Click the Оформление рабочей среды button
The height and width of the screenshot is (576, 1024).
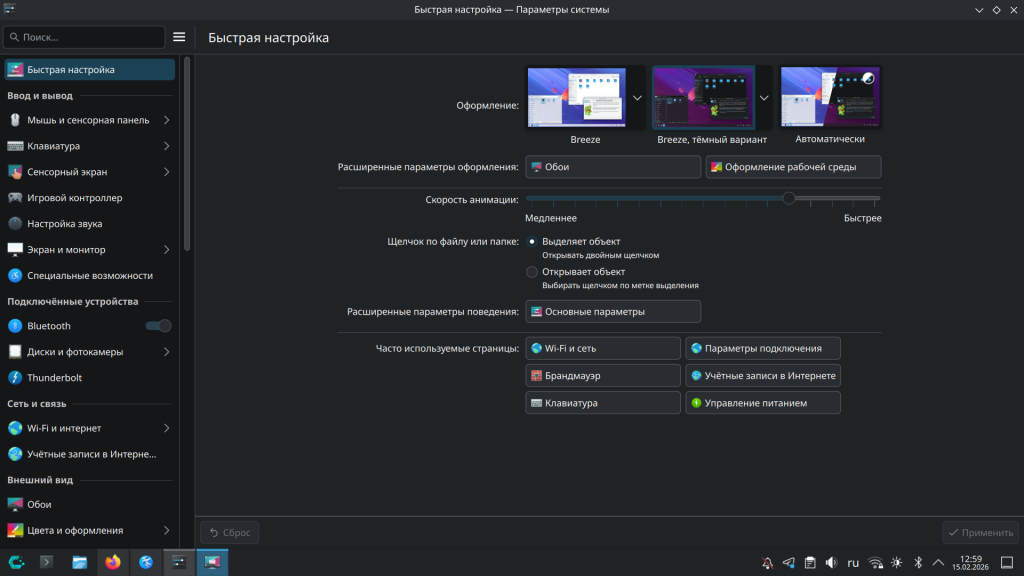pyautogui.click(x=793, y=167)
